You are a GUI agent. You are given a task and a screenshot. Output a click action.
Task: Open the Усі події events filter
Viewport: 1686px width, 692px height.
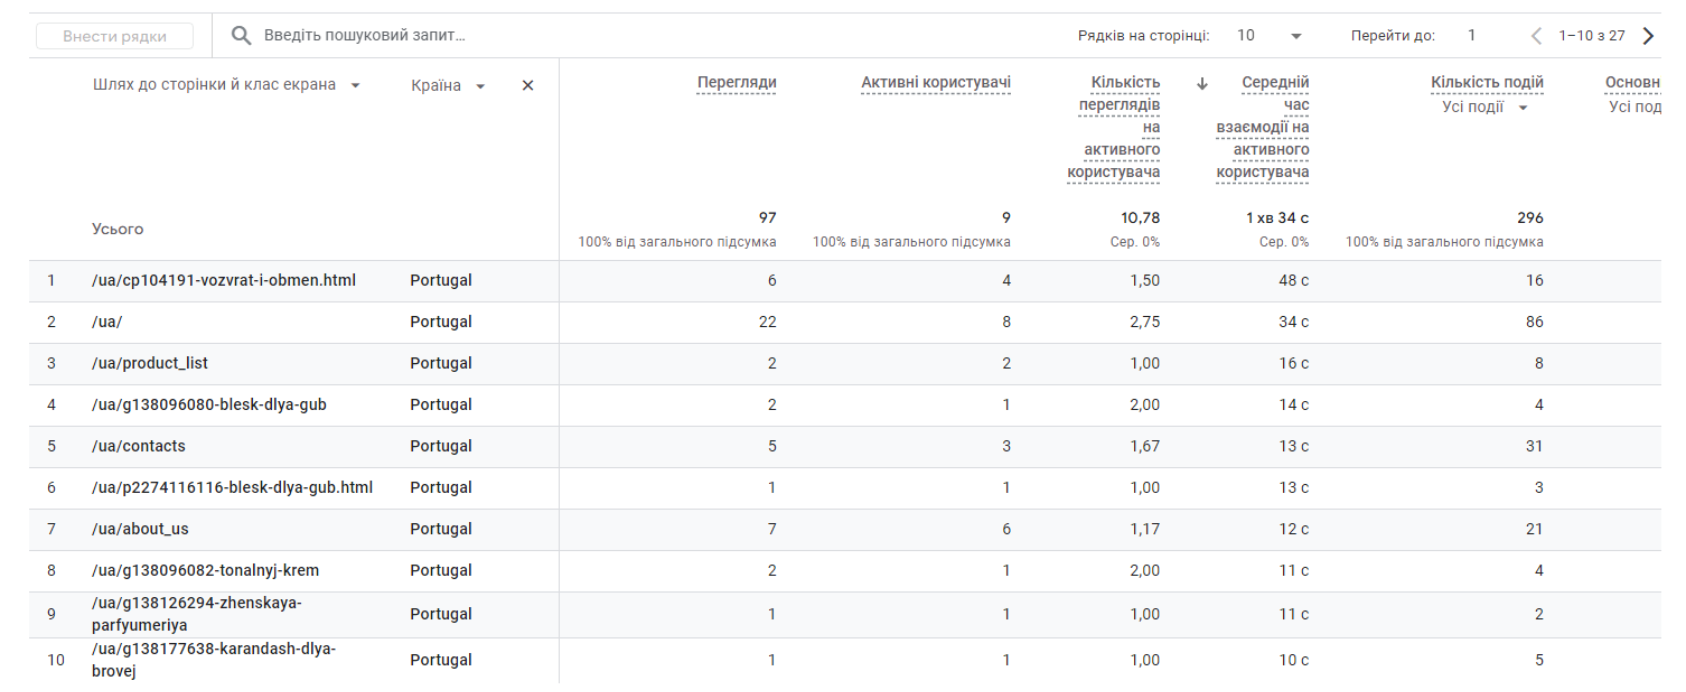[1485, 107]
